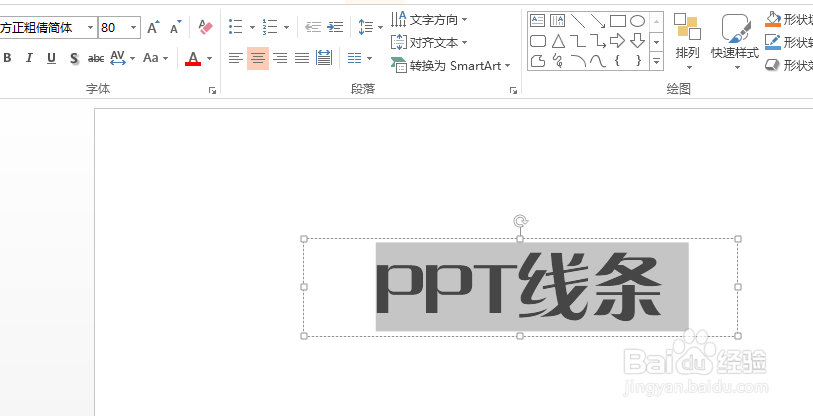The width and height of the screenshot is (813, 416).
Task: Select the straight line shape
Action: pos(578,21)
